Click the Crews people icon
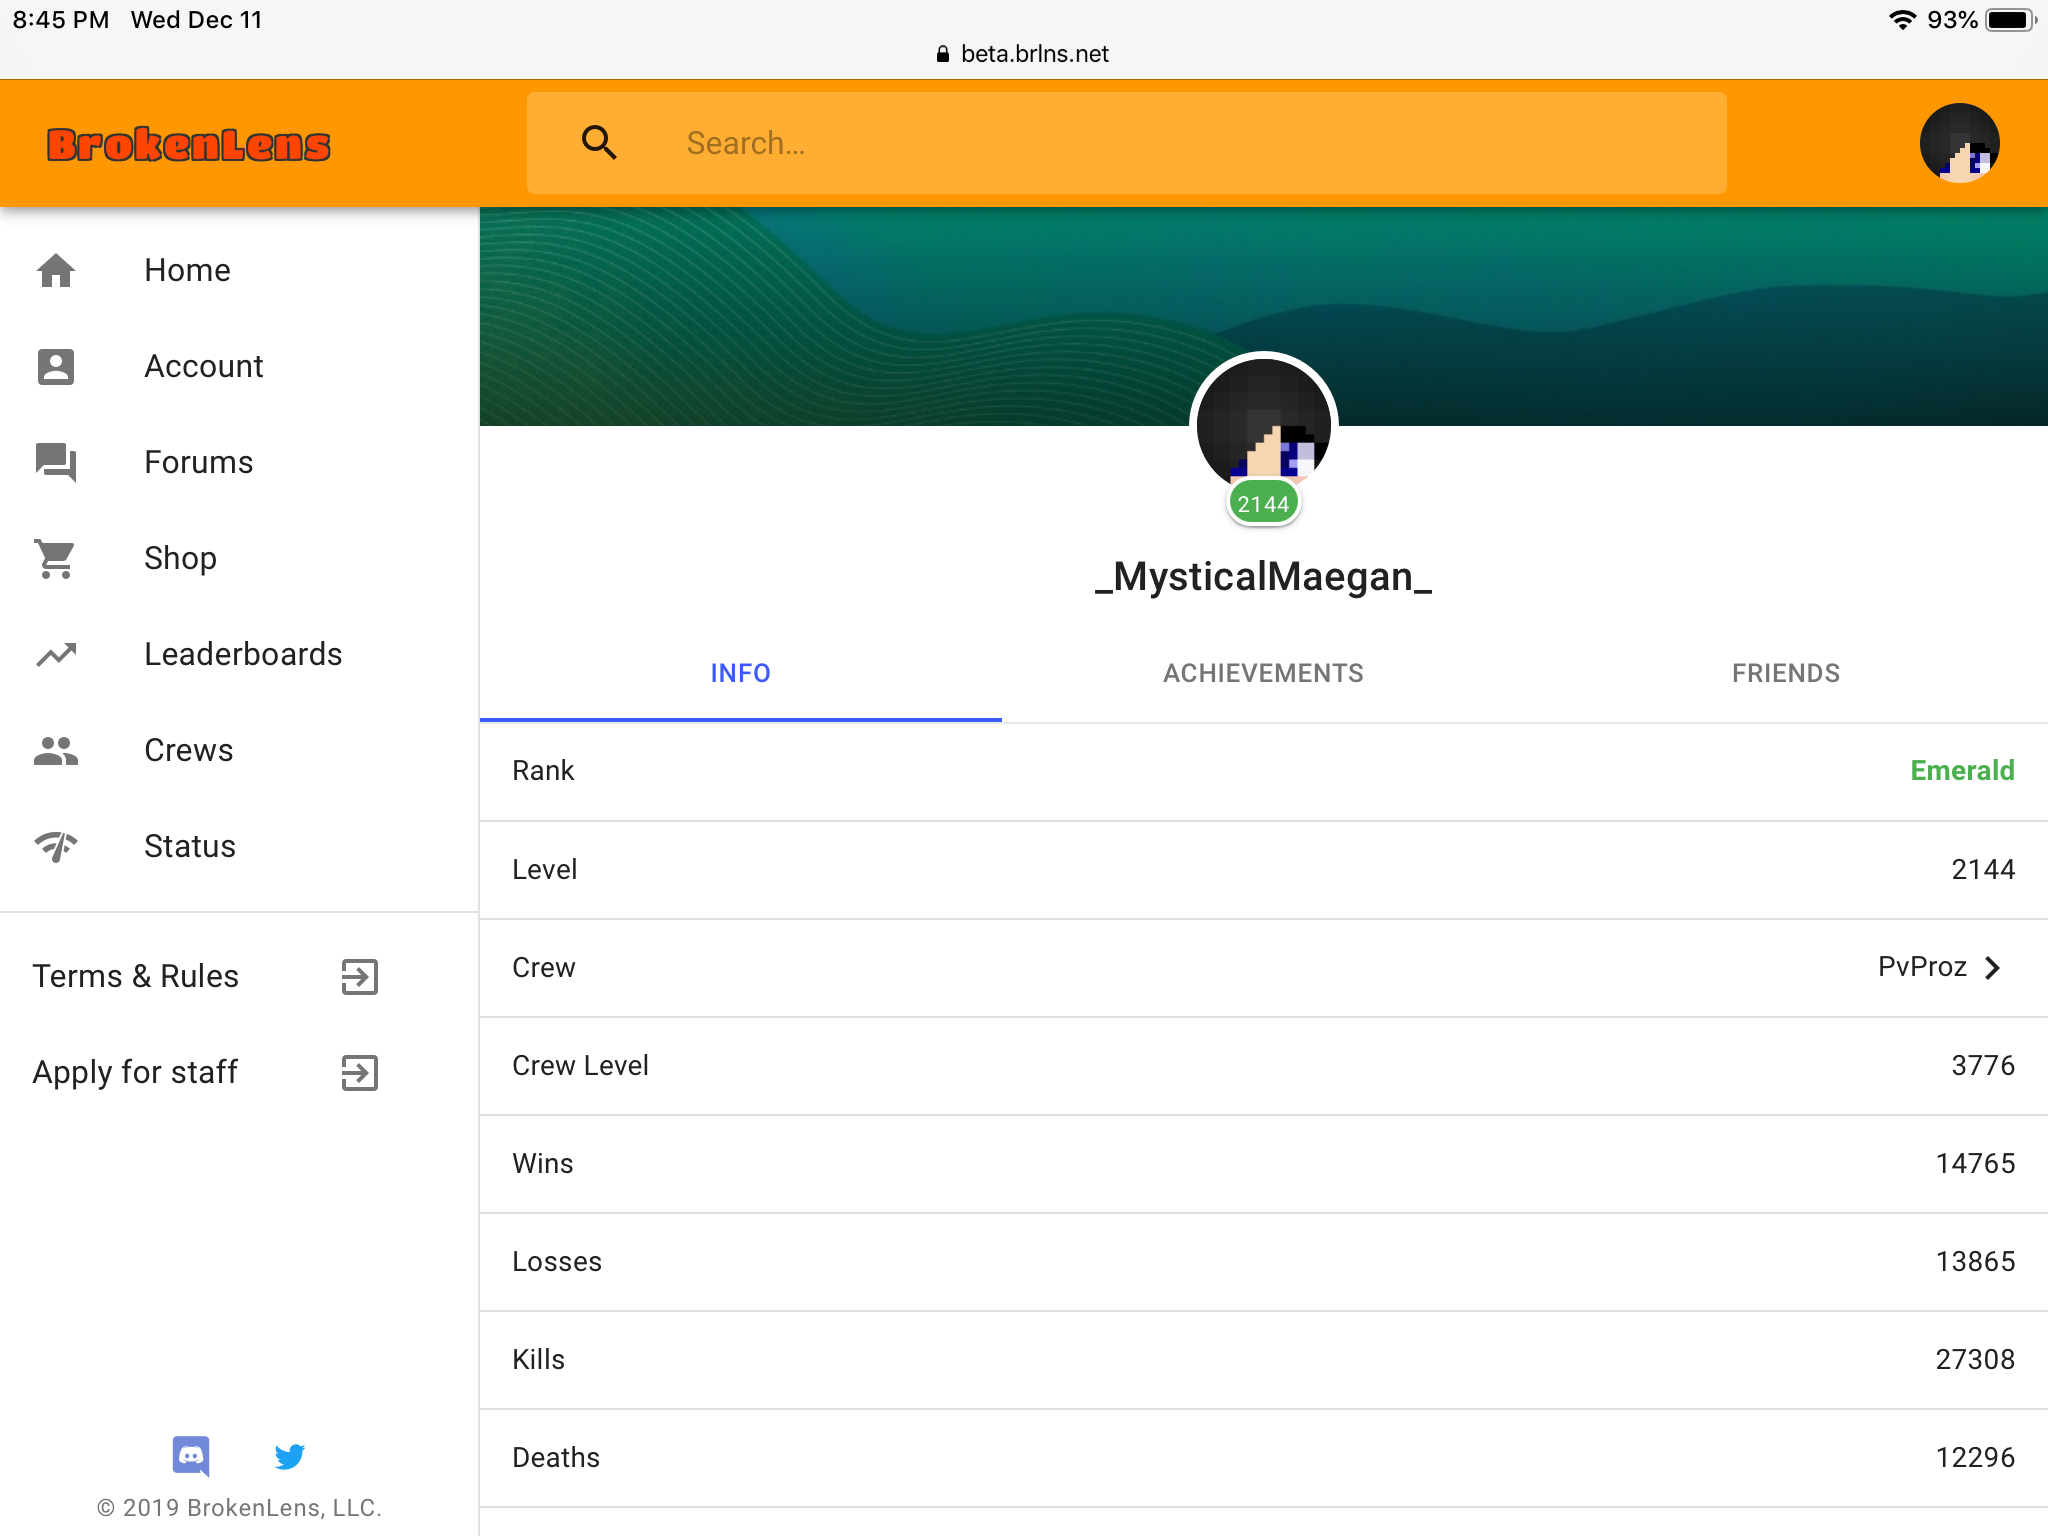This screenshot has width=2048, height=1536. tap(56, 750)
